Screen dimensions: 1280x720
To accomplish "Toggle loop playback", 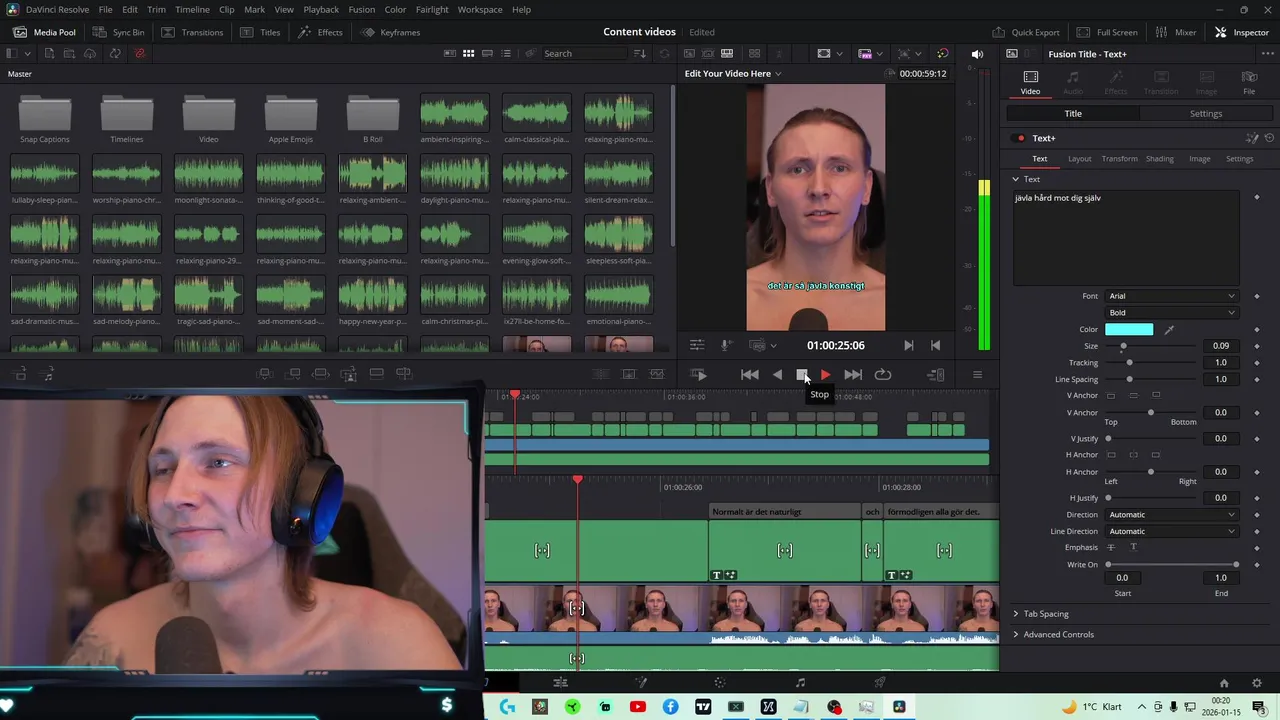I will pos(883,374).
